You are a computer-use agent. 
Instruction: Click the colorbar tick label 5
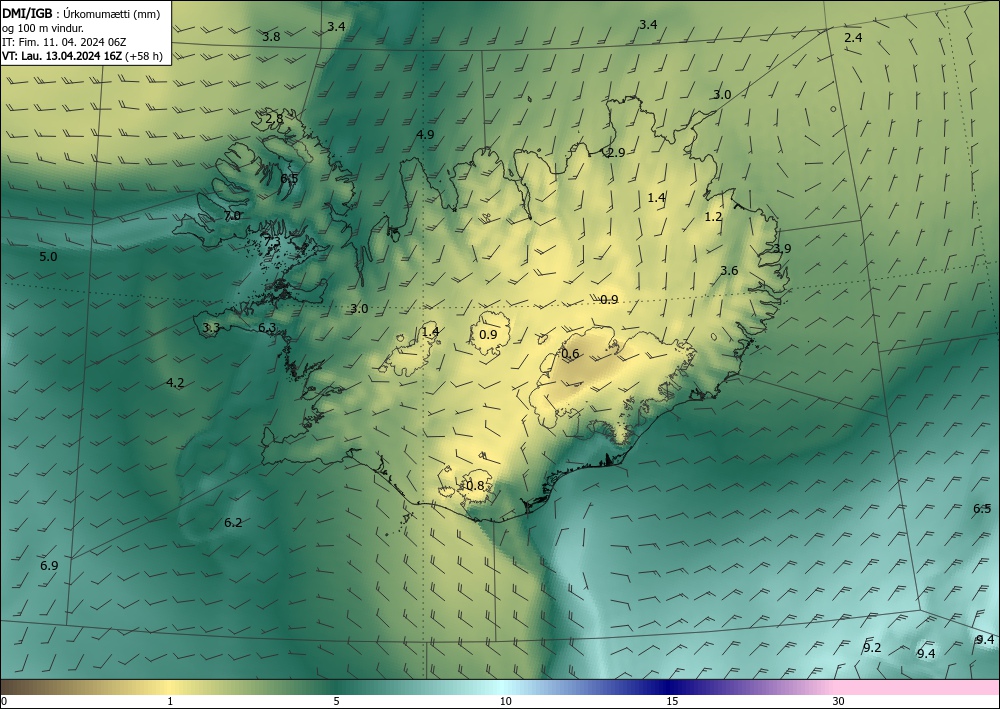[336, 701]
